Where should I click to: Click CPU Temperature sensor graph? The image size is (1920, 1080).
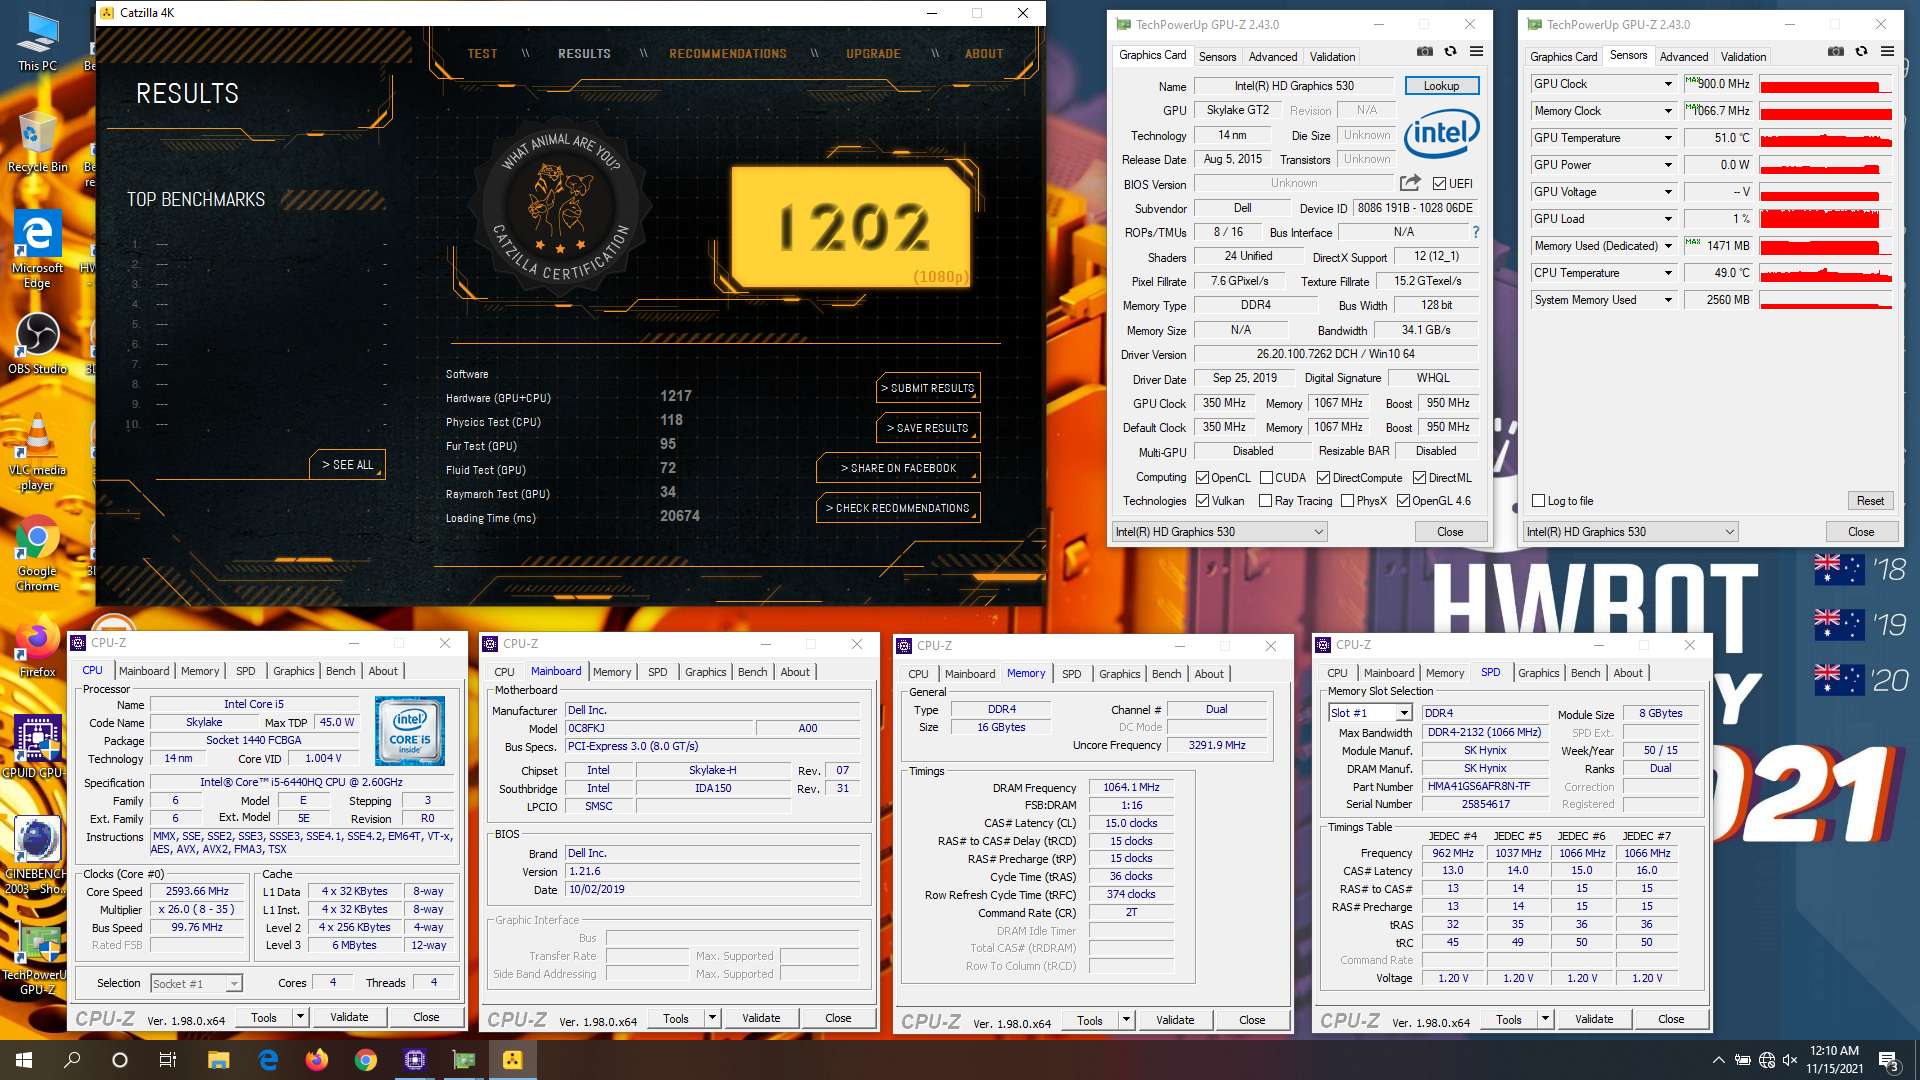pos(1826,273)
